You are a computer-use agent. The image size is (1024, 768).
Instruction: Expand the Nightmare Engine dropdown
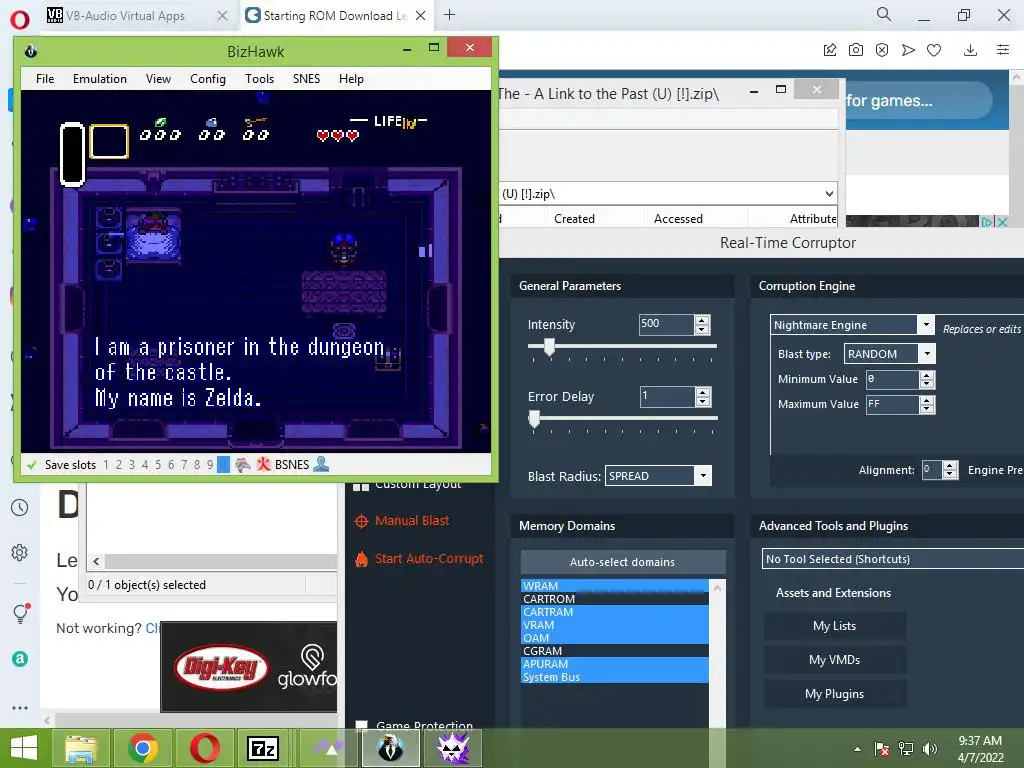pyautogui.click(x=926, y=325)
